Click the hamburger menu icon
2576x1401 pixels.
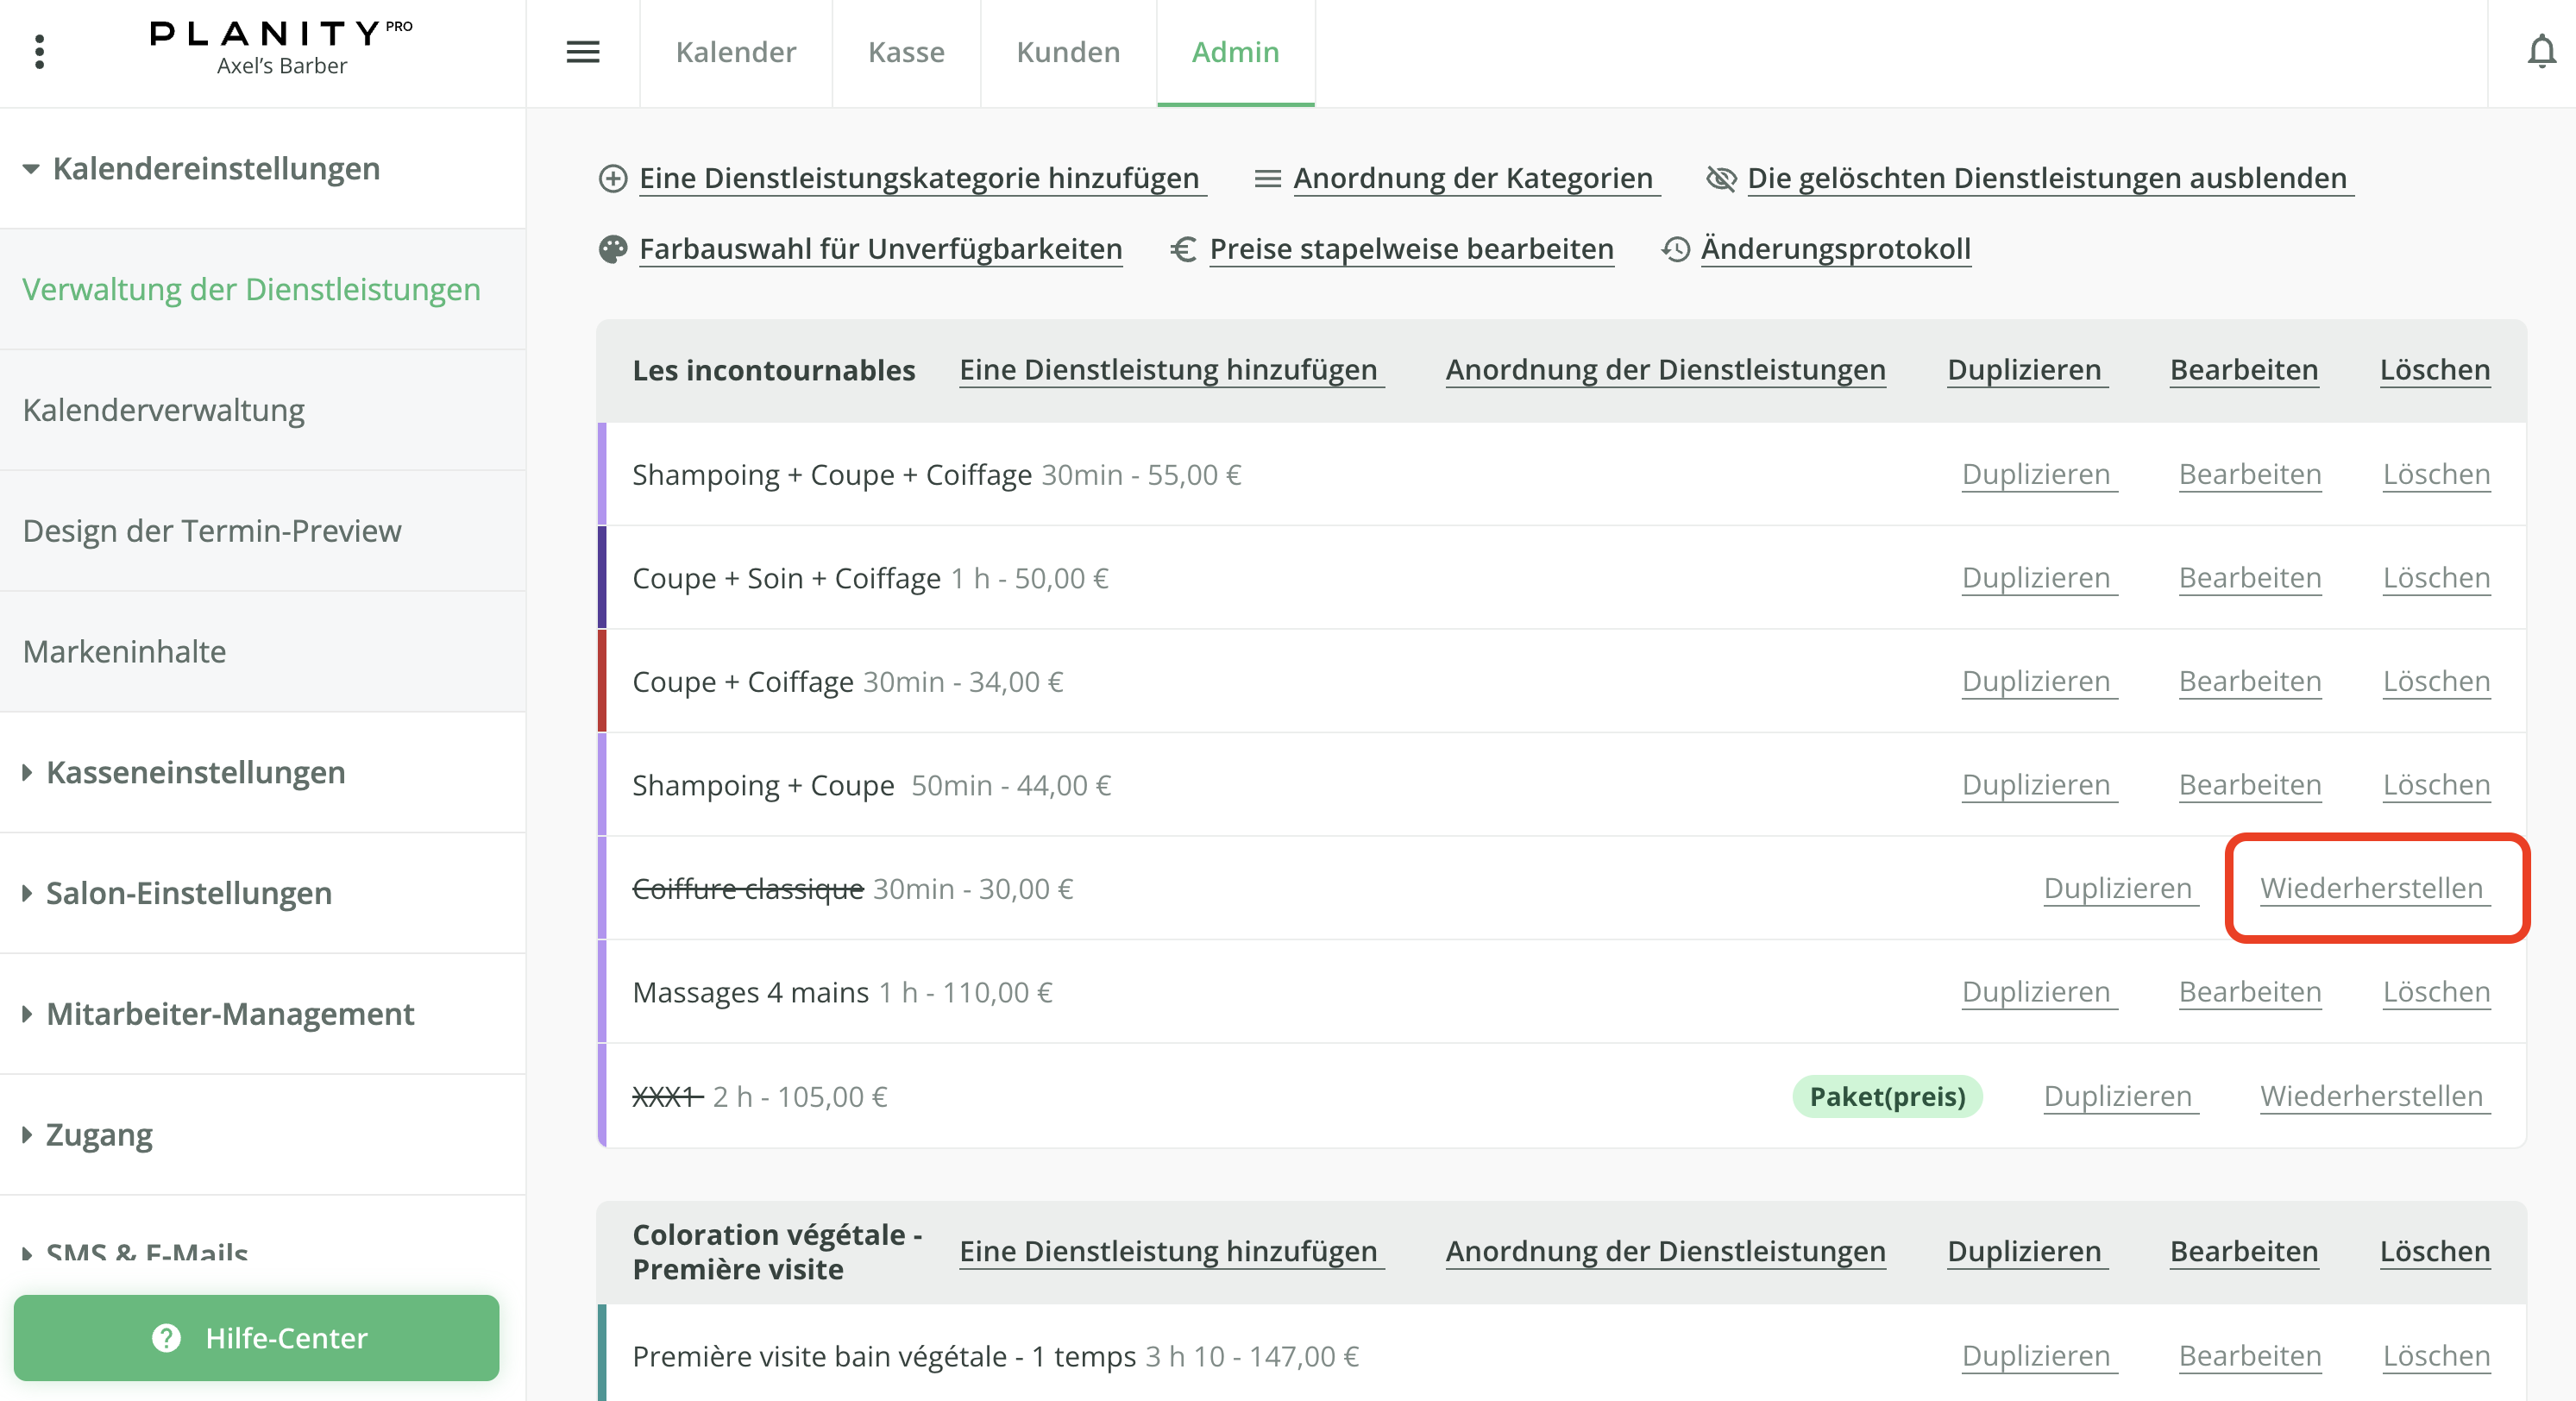point(583,52)
